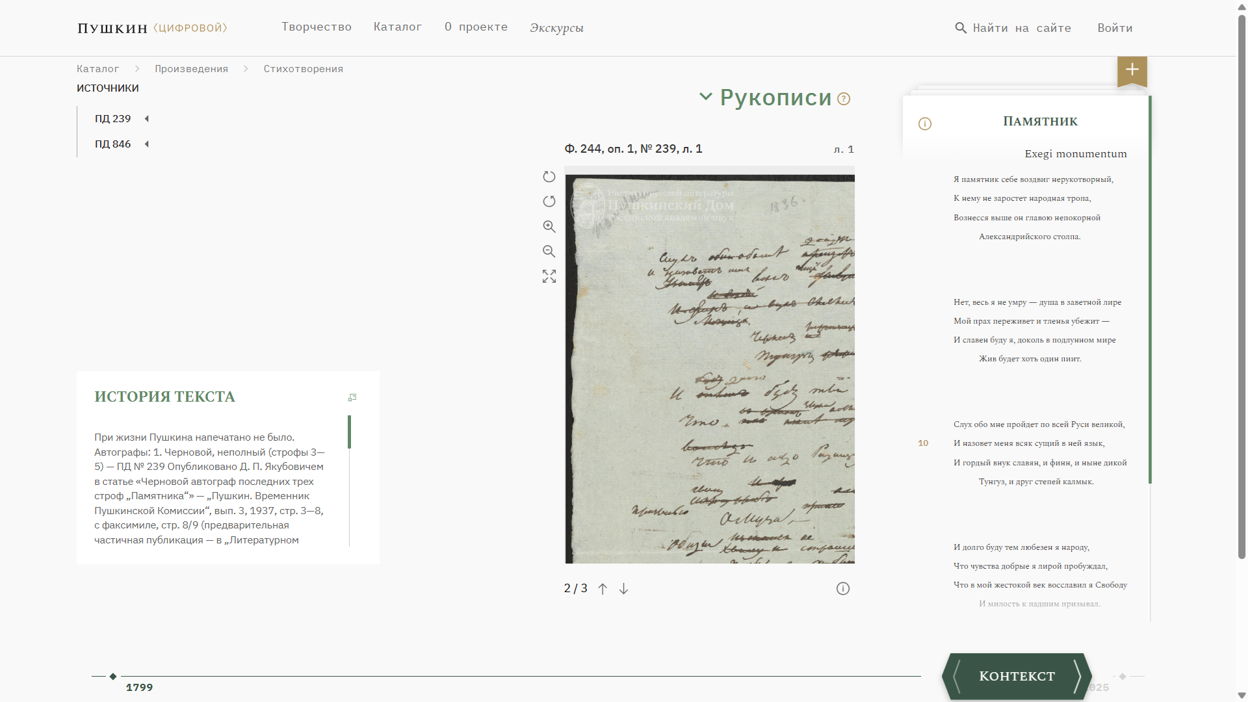Select the timeline end diamond marker
Image resolution: width=1248 pixels, height=702 pixels.
click(x=1122, y=677)
